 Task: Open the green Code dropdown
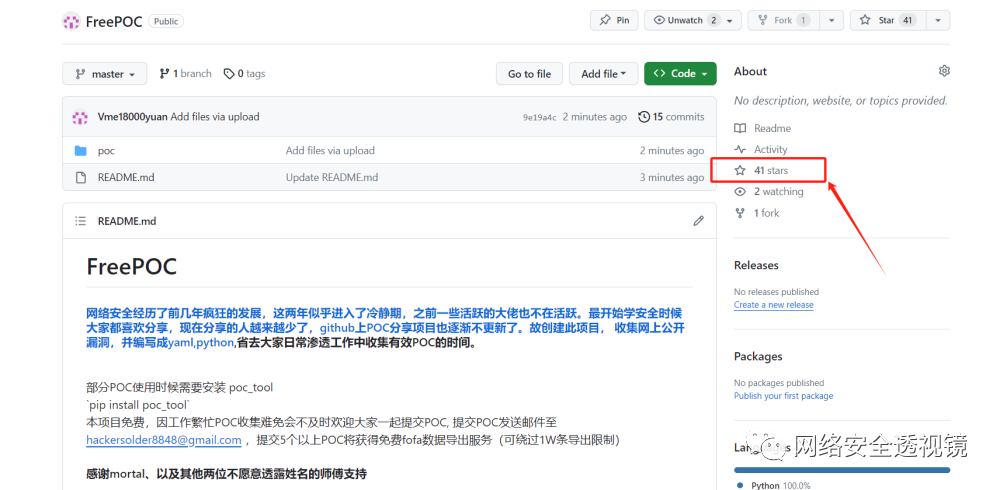(x=680, y=74)
